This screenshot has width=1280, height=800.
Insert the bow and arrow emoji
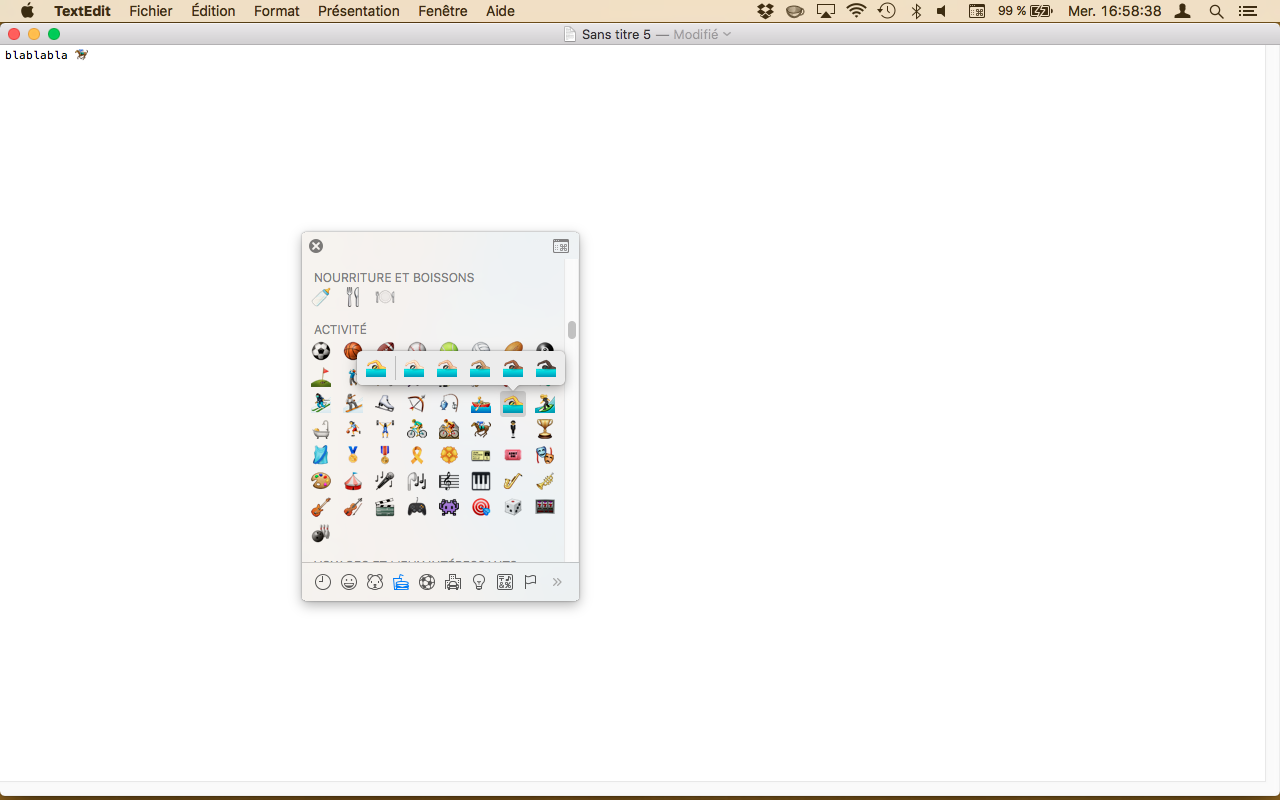click(417, 403)
